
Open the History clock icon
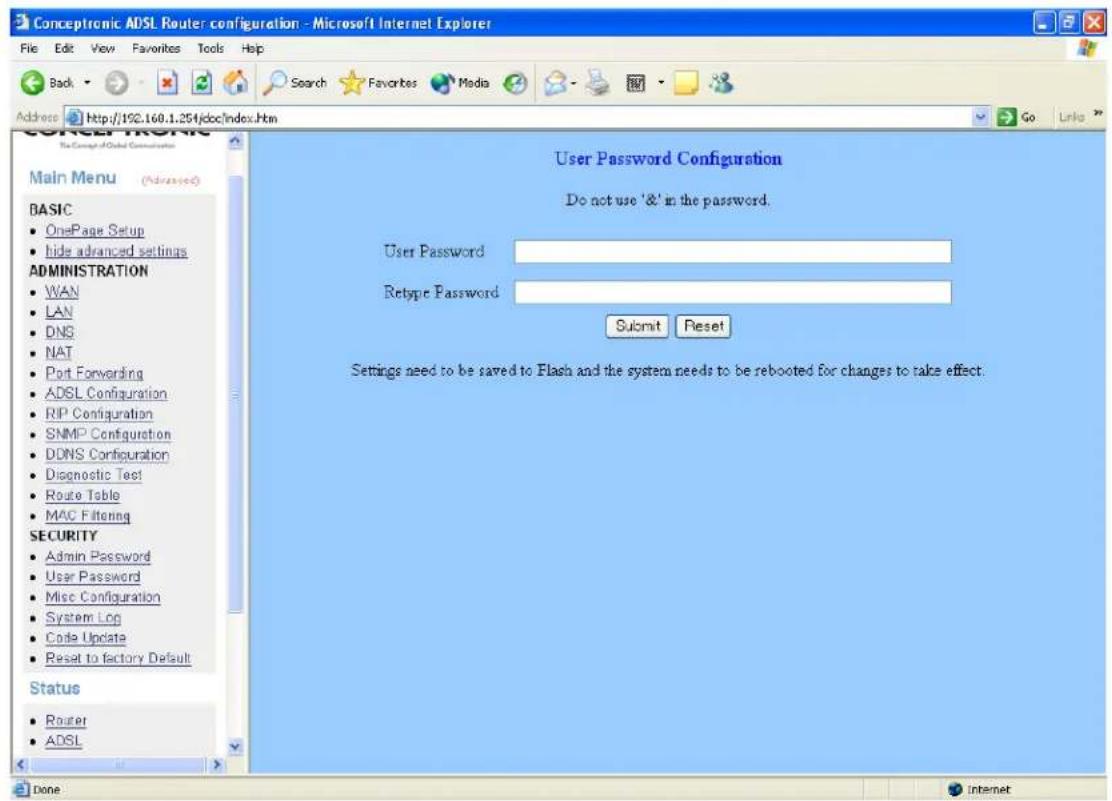pyautogui.click(x=516, y=84)
